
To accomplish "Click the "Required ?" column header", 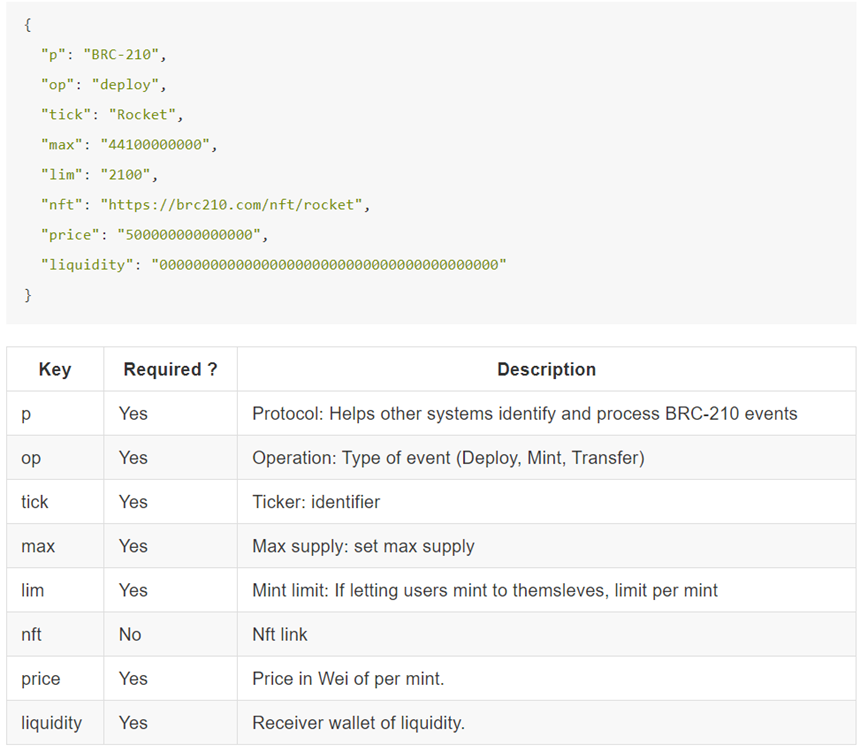I will point(170,370).
